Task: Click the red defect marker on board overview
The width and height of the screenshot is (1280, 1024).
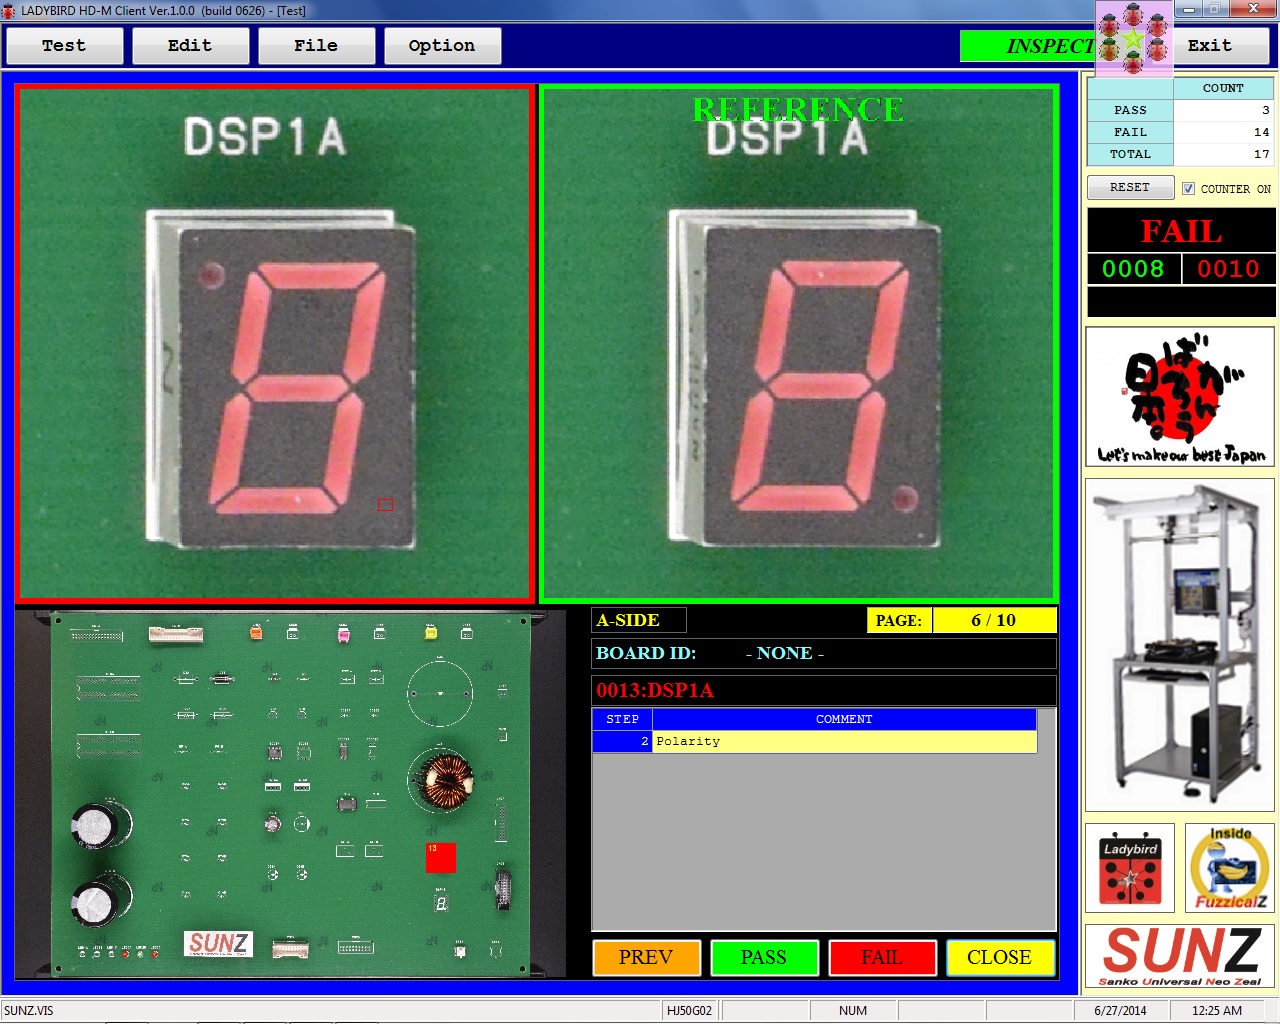Action: tap(441, 857)
